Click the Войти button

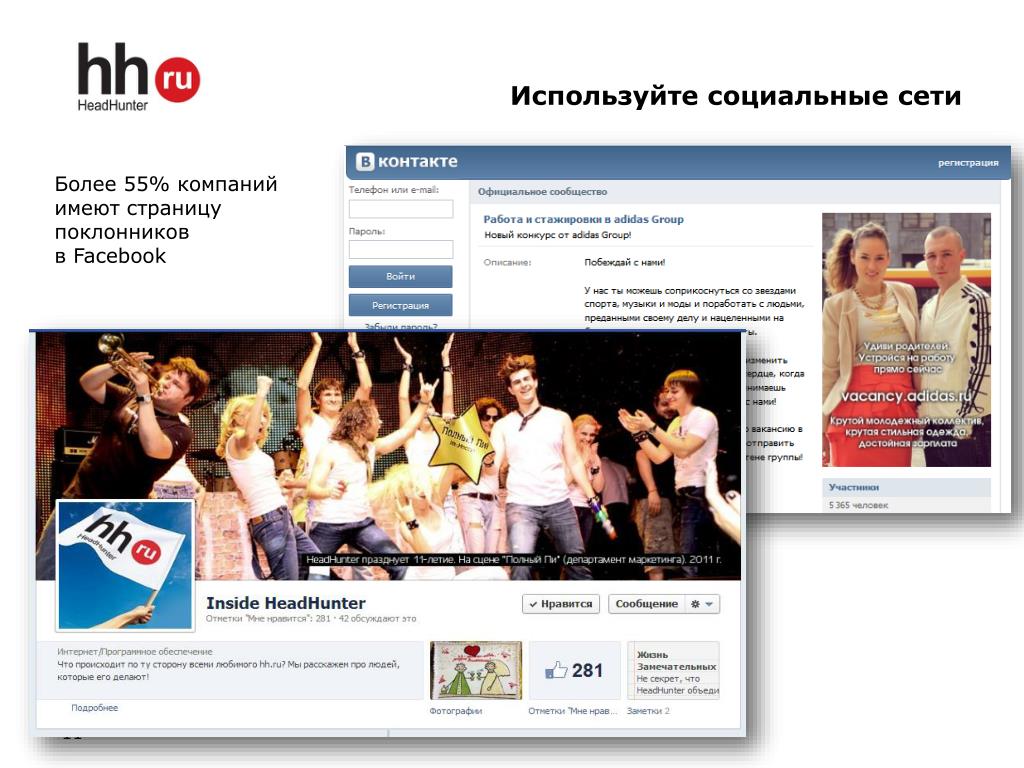click(400, 276)
